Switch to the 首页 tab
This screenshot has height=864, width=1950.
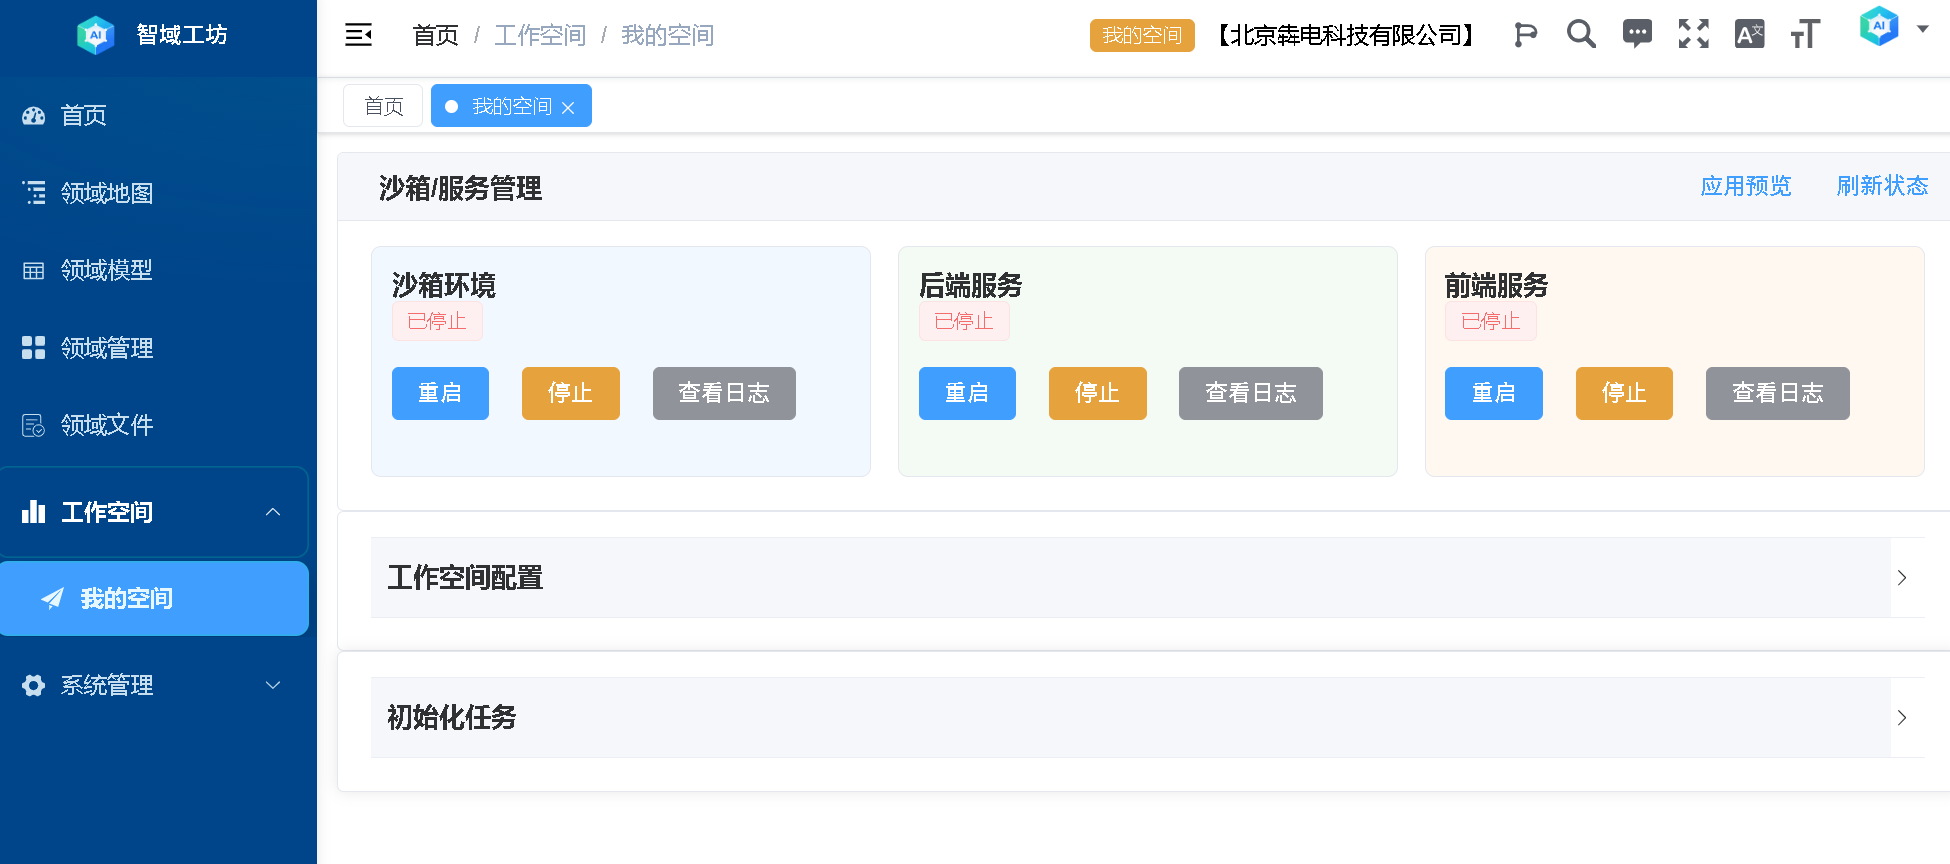[383, 106]
